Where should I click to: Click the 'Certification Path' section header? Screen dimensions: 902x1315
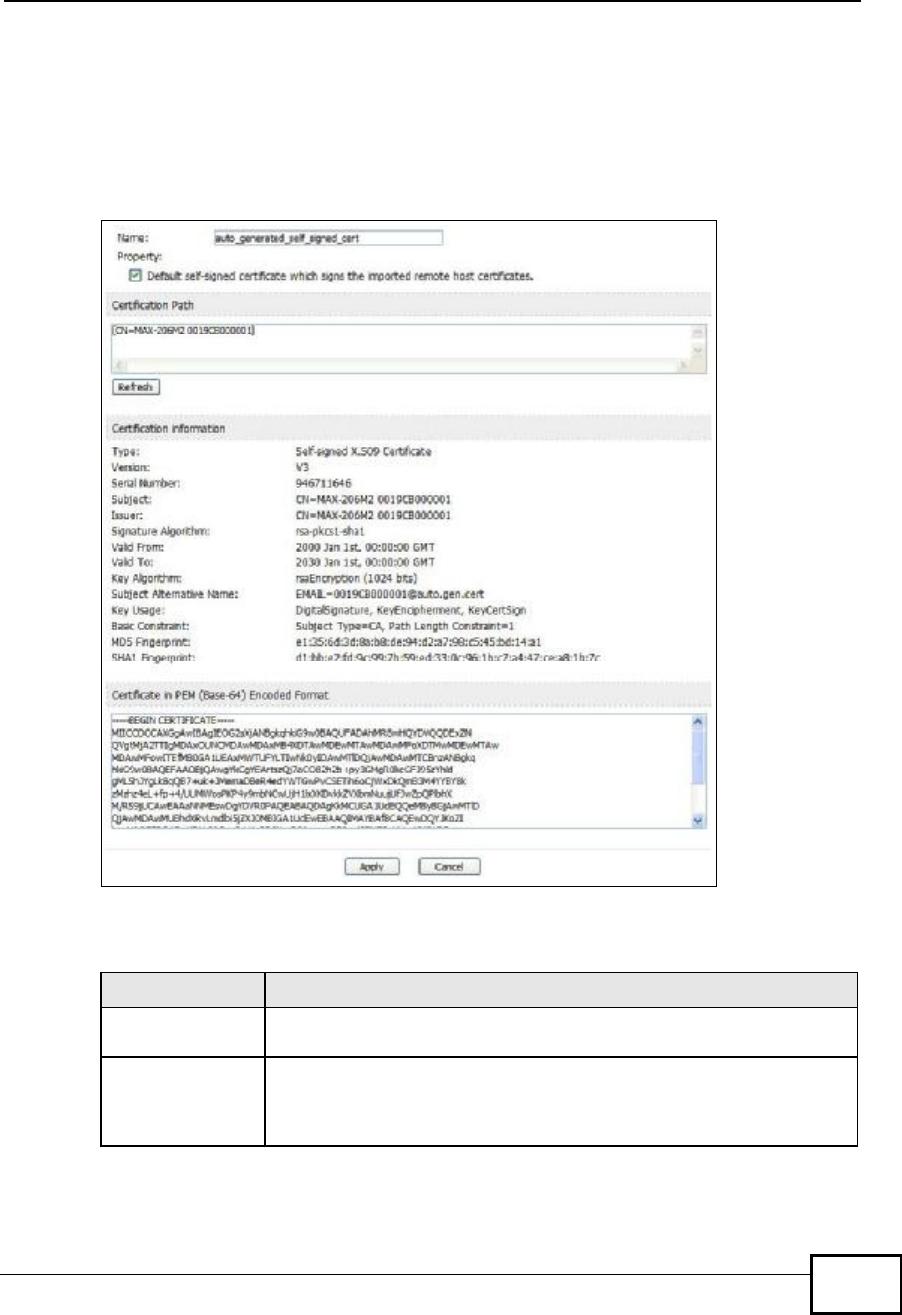click(x=151, y=304)
